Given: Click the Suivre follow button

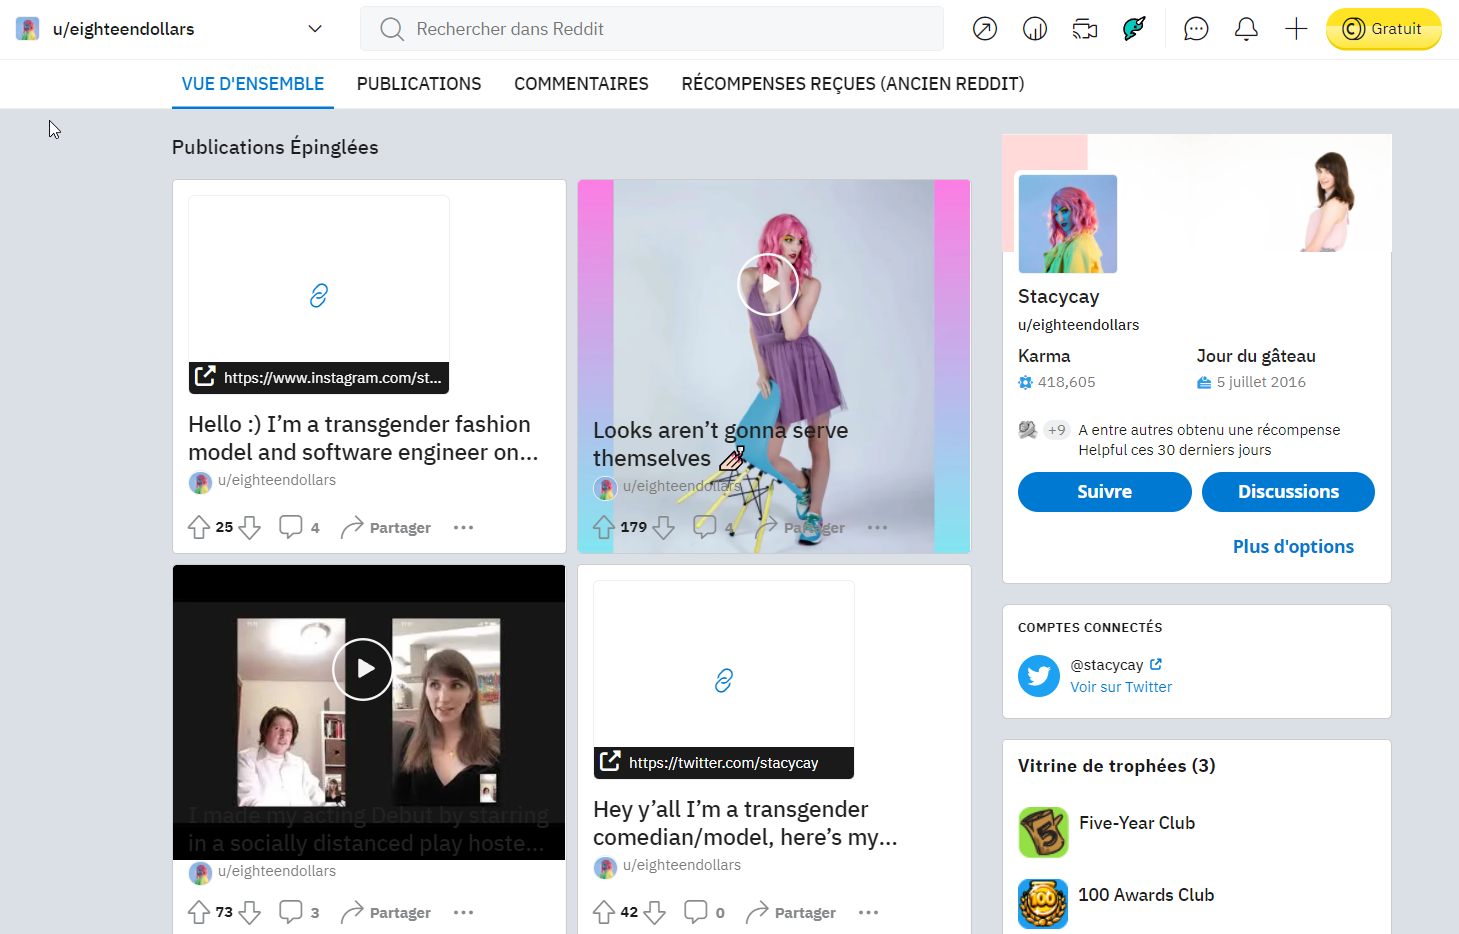Looking at the screenshot, I should 1105,492.
